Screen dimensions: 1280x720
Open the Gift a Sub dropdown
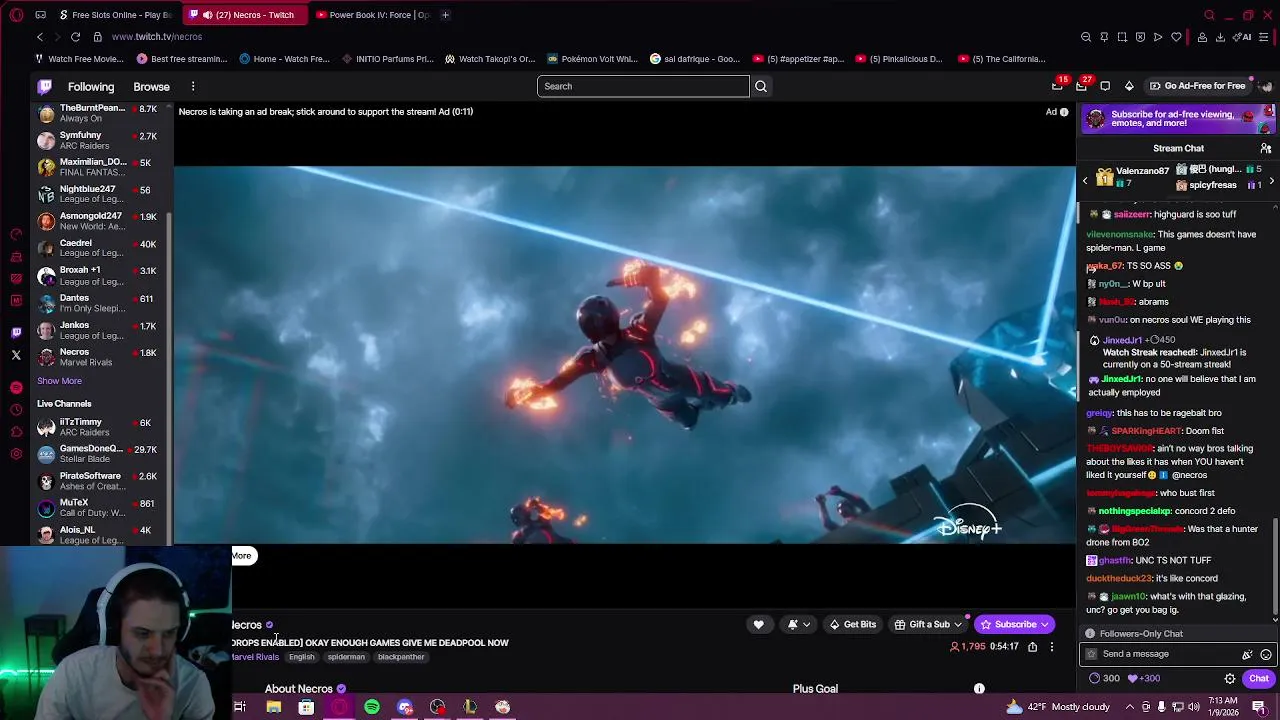pos(928,625)
